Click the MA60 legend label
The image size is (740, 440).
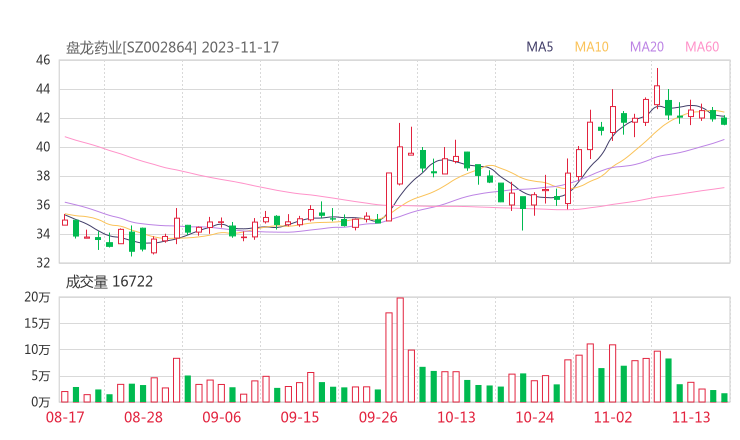click(702, 47)
